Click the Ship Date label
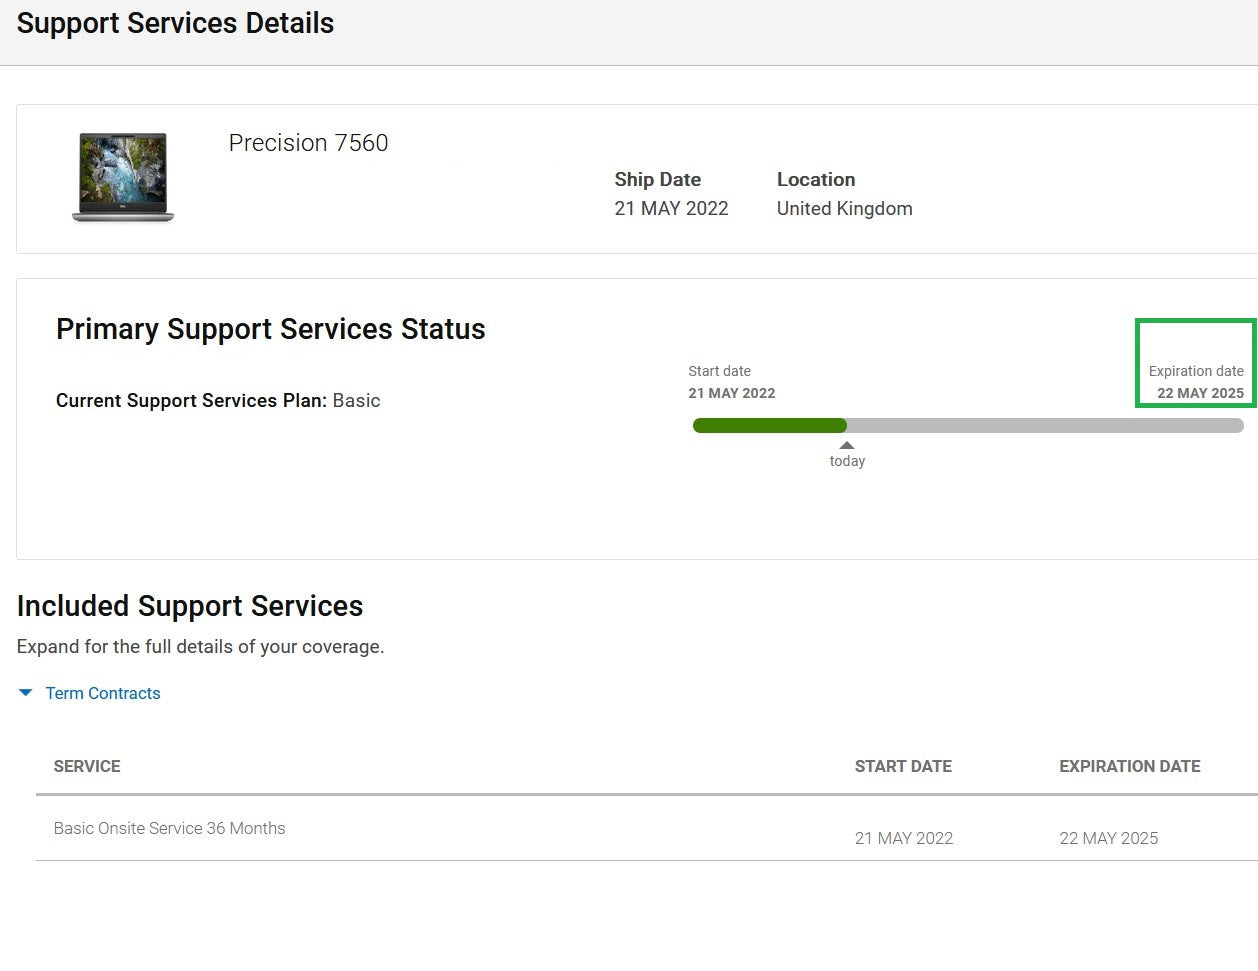The width and height of the screenshot is (1258, 971). pyautogui.click(x=657, y=179)
